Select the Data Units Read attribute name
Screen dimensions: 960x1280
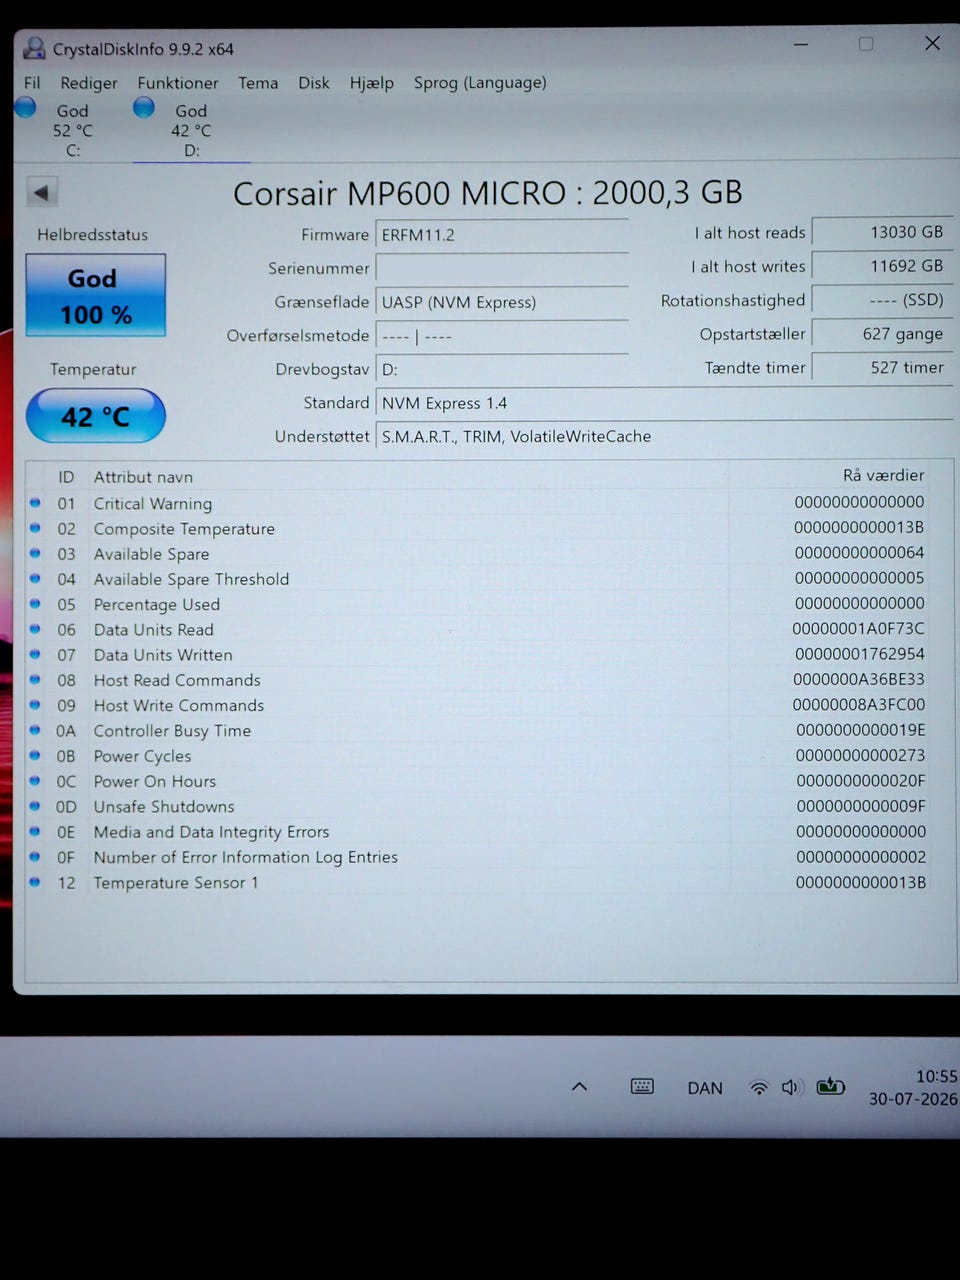click(x=153, y=630)
